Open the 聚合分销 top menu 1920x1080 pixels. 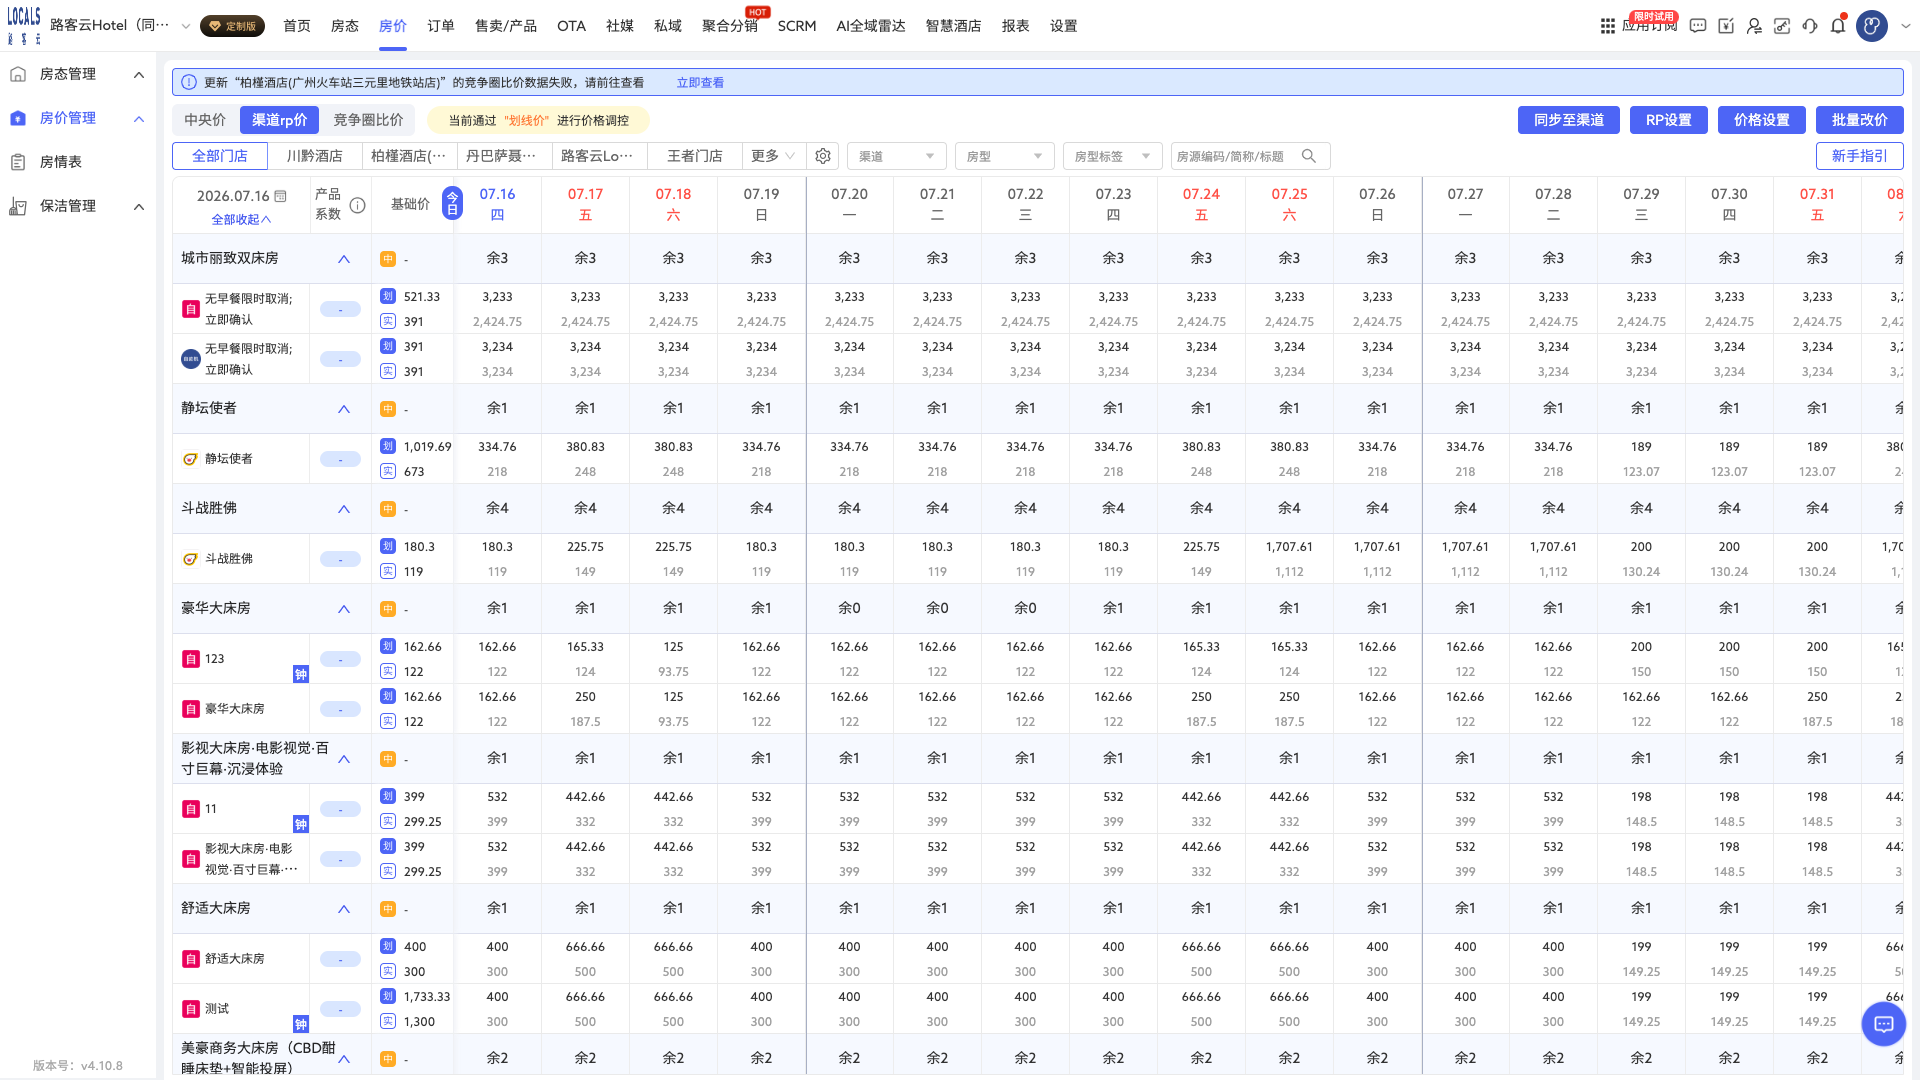(x=729, y=26)
